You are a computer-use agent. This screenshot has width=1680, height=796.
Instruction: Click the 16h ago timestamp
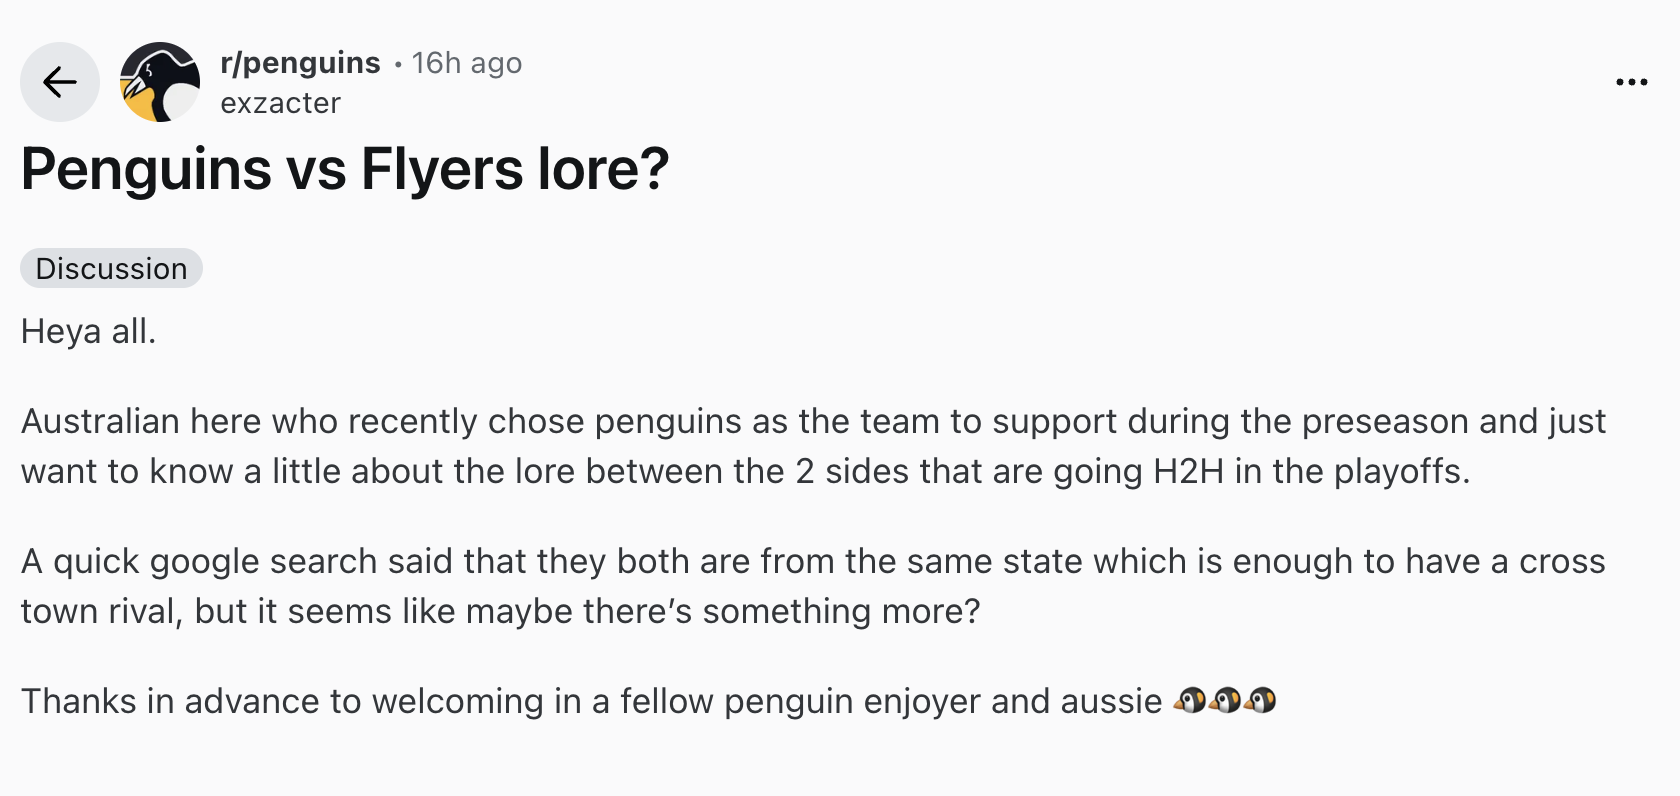pyautogui.click(x=467, y=63)
